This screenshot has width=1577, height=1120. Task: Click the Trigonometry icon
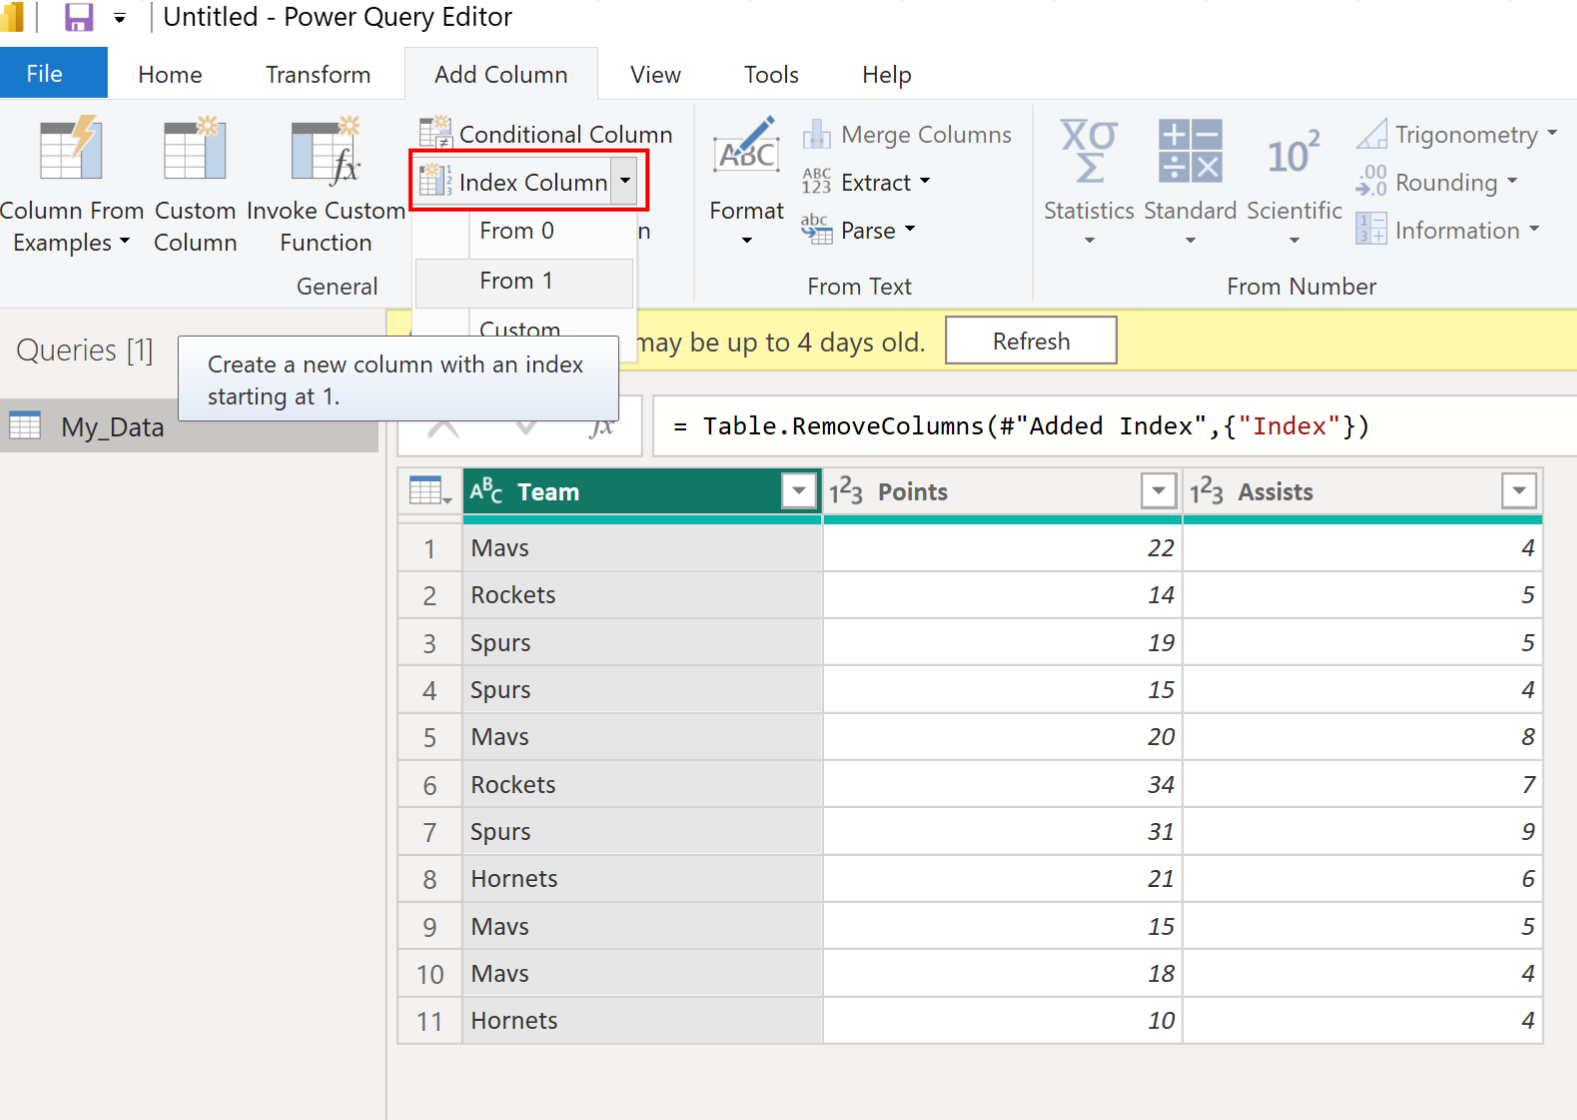[1372, 134]
